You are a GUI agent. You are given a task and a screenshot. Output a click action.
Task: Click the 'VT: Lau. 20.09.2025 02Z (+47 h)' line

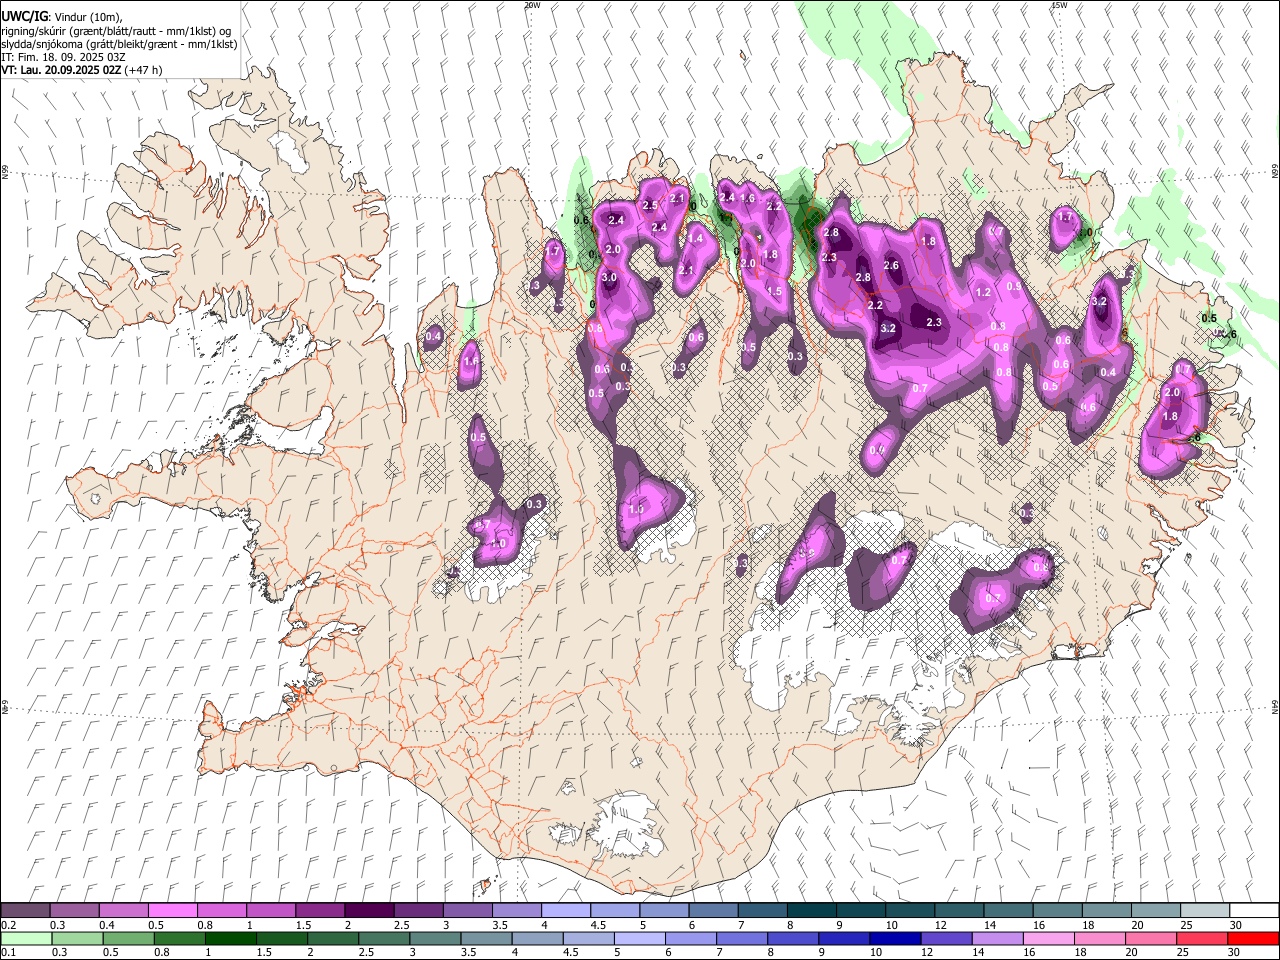82,70
